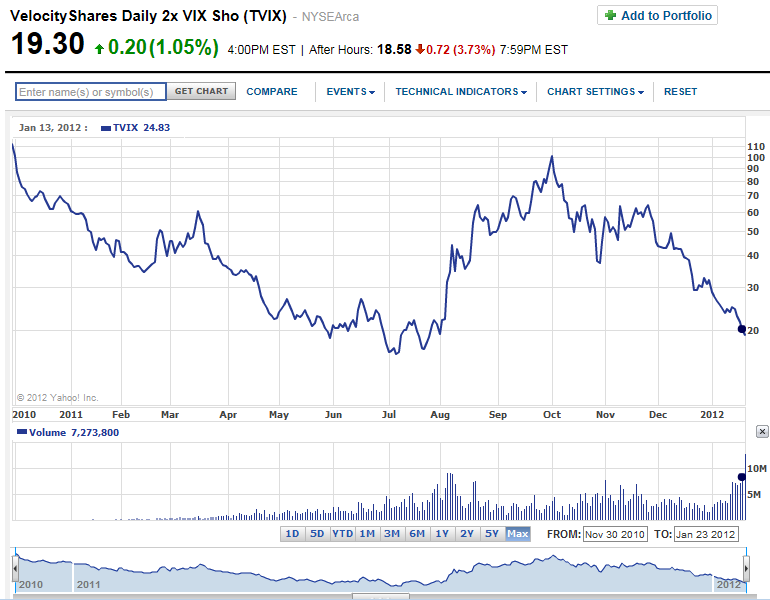Screen dimensions: 770x600
Task: Select the 1M time range tab
Action: (x=367, y=534)
